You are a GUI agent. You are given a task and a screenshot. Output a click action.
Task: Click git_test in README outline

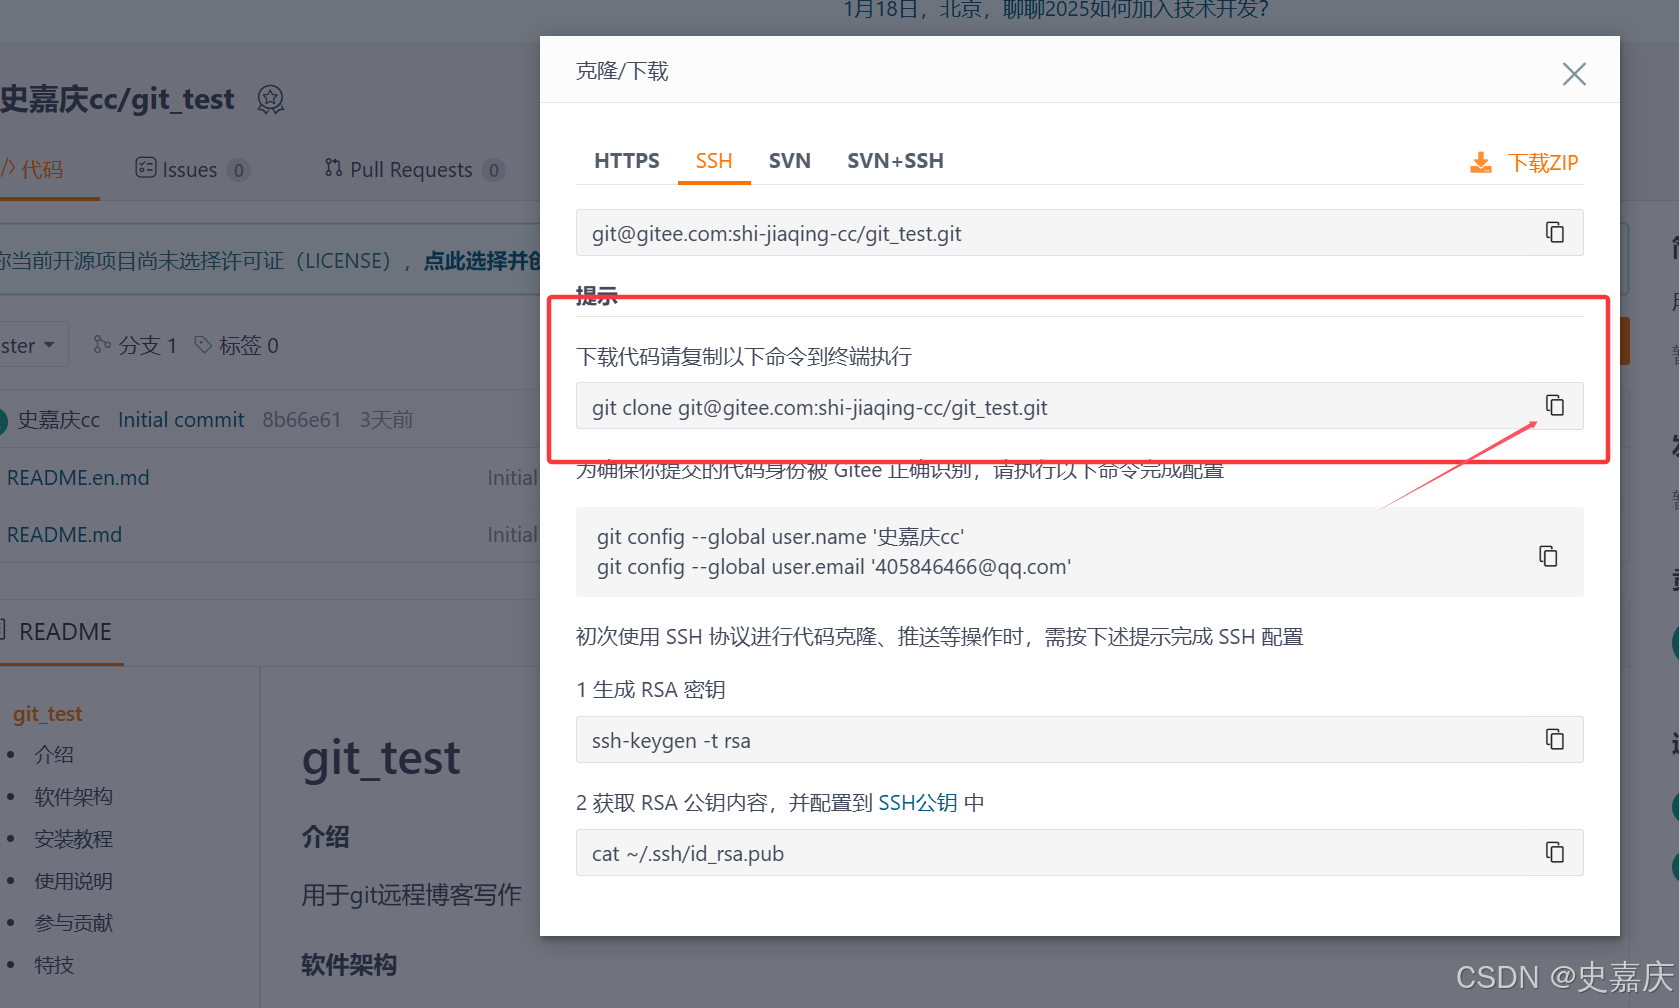pyautogui.click(x=48, y=713)
